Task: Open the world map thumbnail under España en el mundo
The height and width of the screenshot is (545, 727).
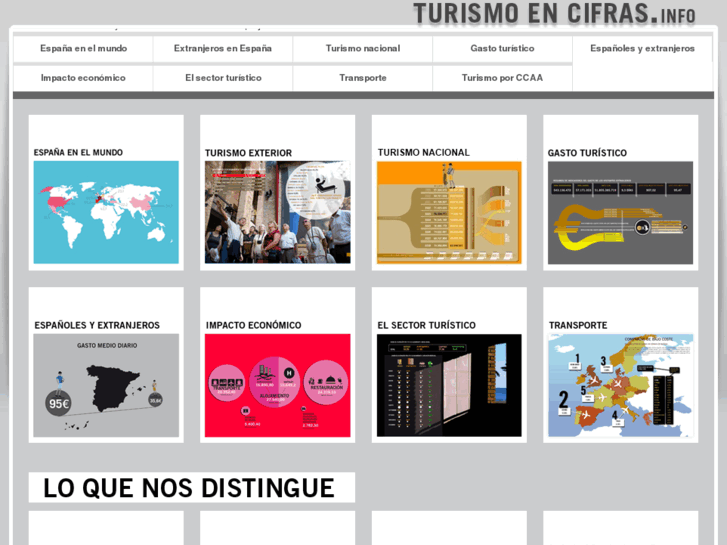Action: 106,212
